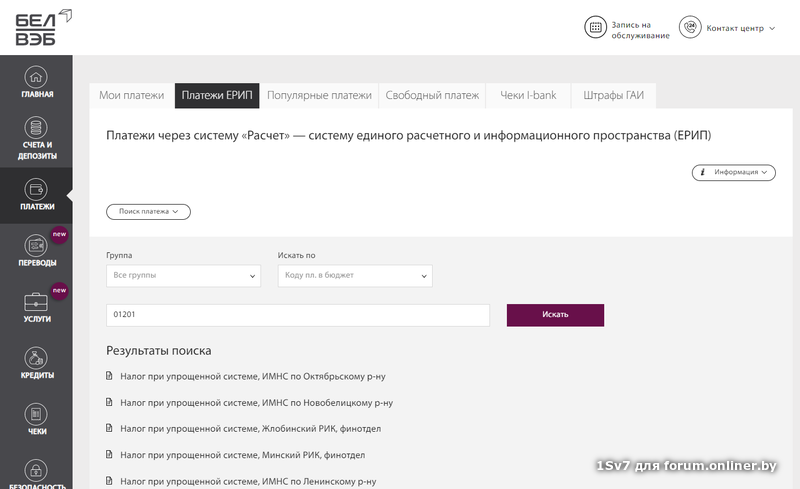Open the Группа dropdown showing Все группы
The width and height of the screenshot is (800, 489).
pos(184,276)
